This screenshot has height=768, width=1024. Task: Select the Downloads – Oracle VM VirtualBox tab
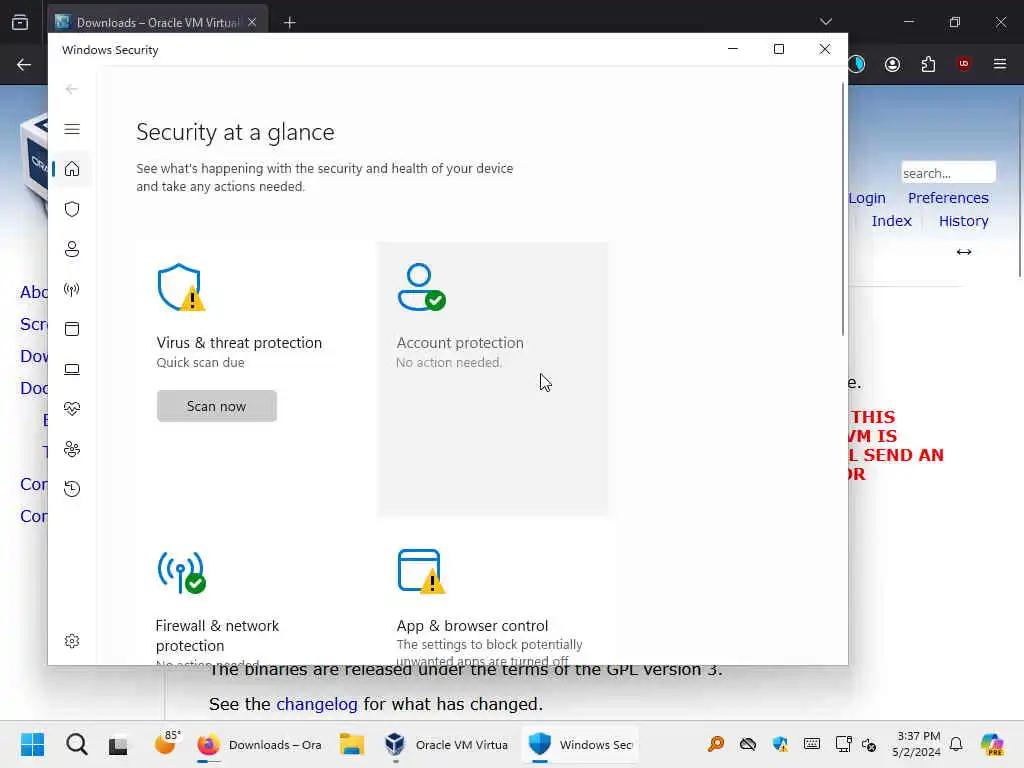coord(157,22)
